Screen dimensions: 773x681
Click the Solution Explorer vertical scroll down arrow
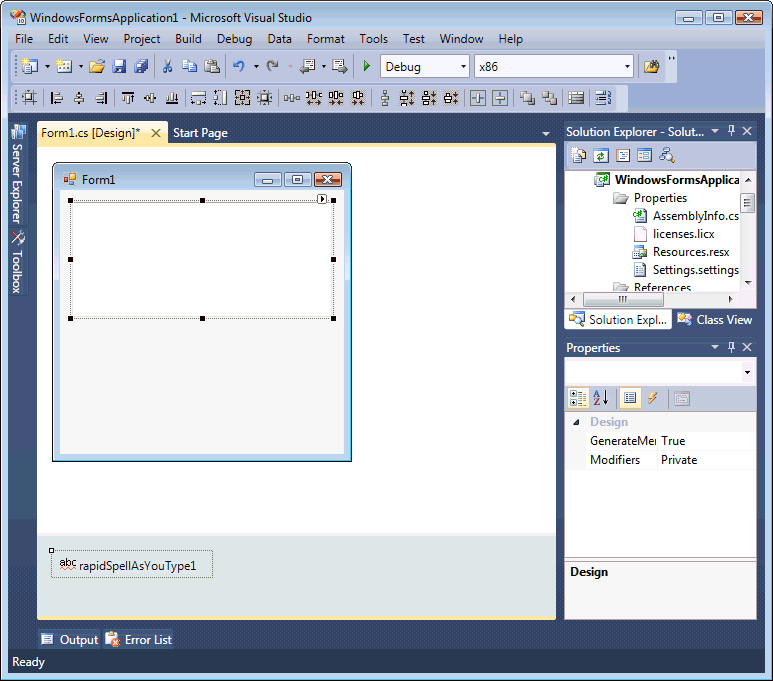click(748, 283)
